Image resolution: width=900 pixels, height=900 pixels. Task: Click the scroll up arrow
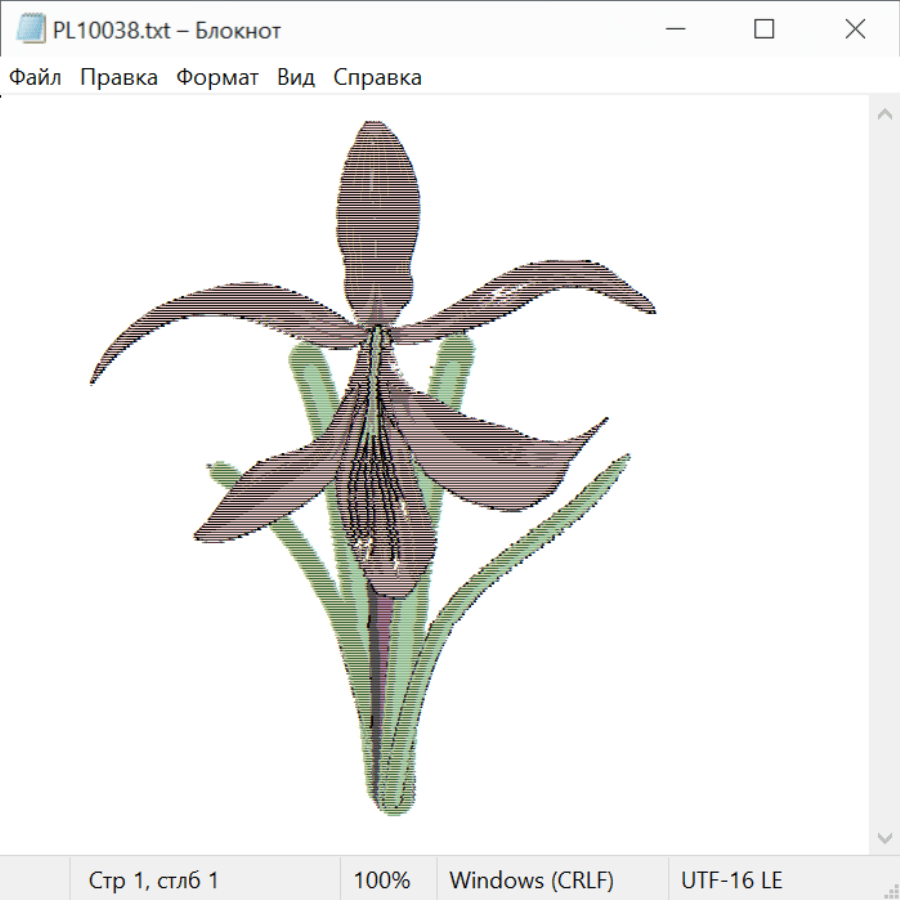point(884,115)
